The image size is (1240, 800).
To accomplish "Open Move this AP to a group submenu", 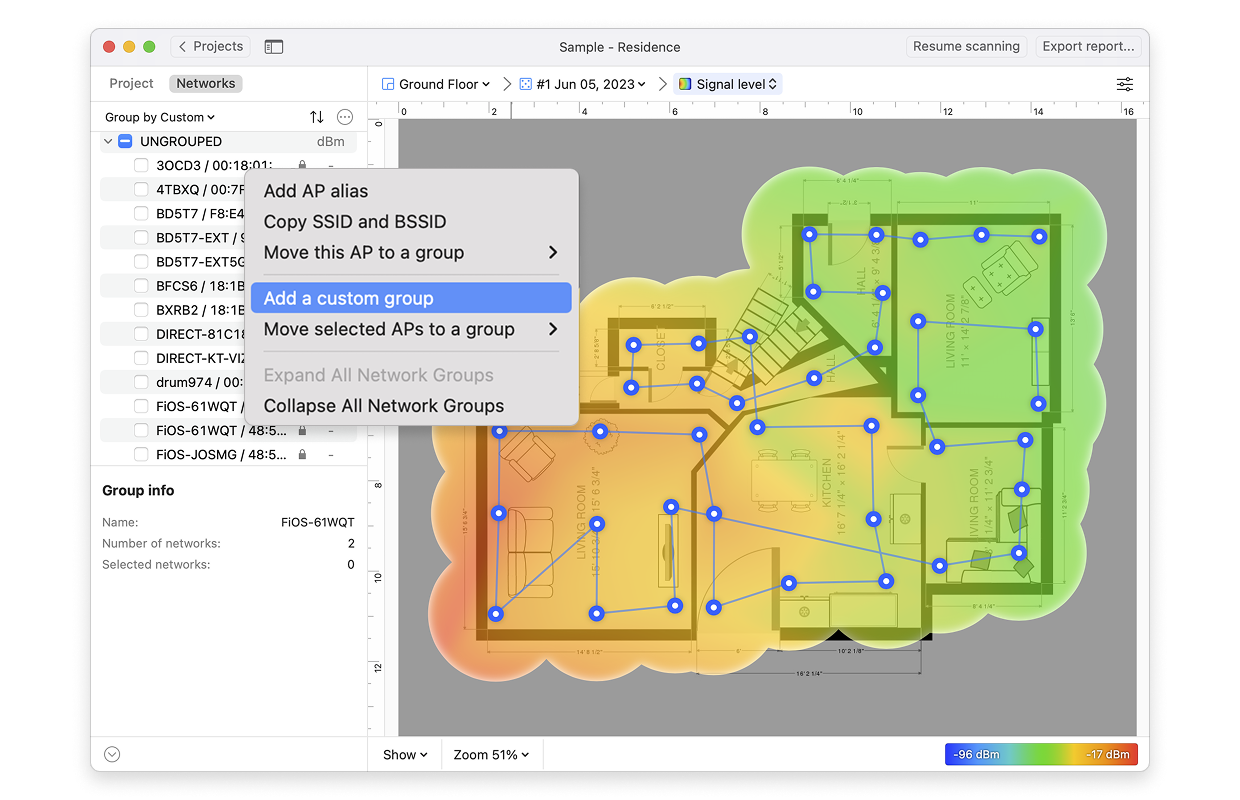I will (x=411, y=252).
